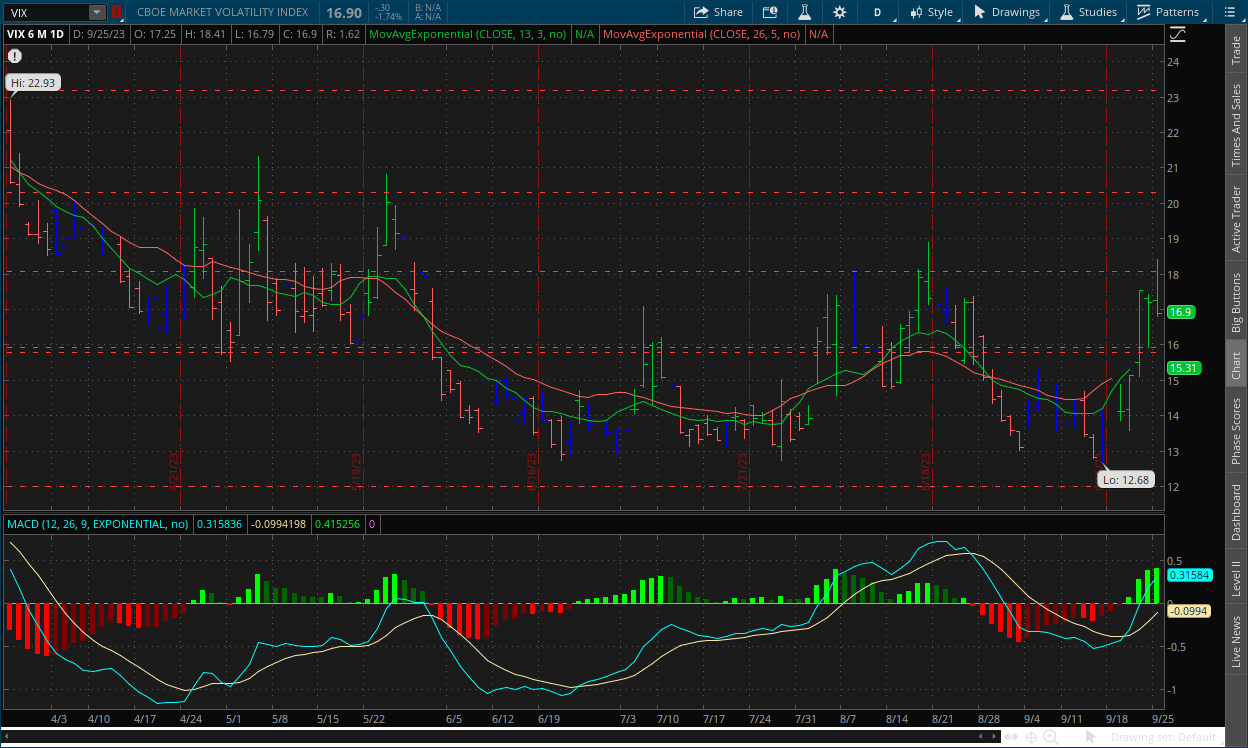Screen dimensions: 1248x748
Task: Click the 15.31 moving average axis tag
Action: [x=1183, y=368]
